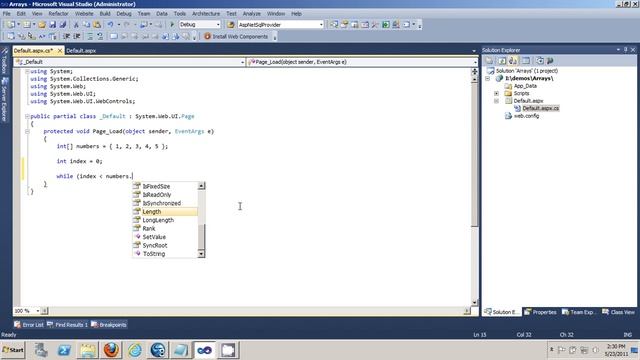Viewport: 640px width, 360px height.
Task: Click Solution Explorer Properties icon
Action: pyautogui.click(x=489, y=61)
